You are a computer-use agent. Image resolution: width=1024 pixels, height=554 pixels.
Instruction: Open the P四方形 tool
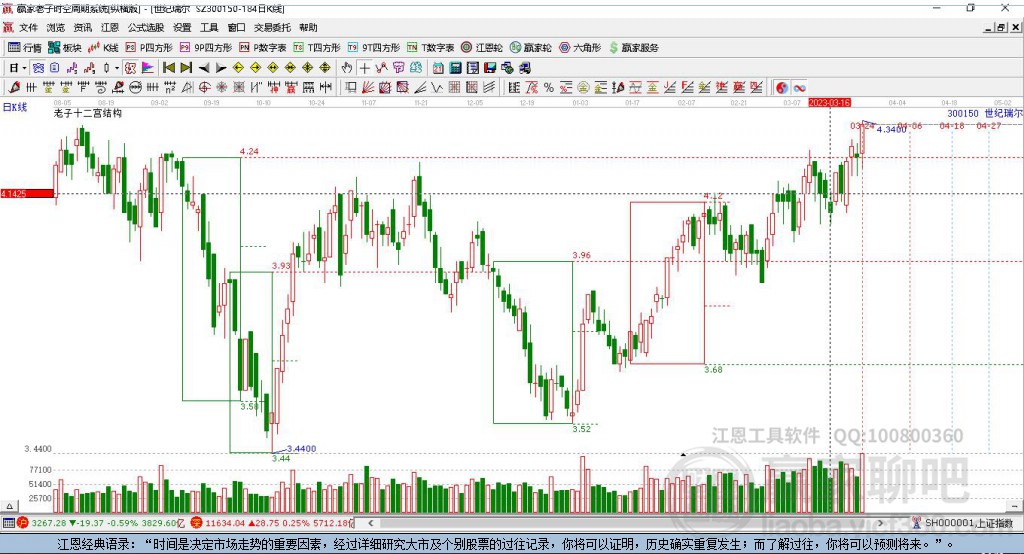click(x=149, y=48)
